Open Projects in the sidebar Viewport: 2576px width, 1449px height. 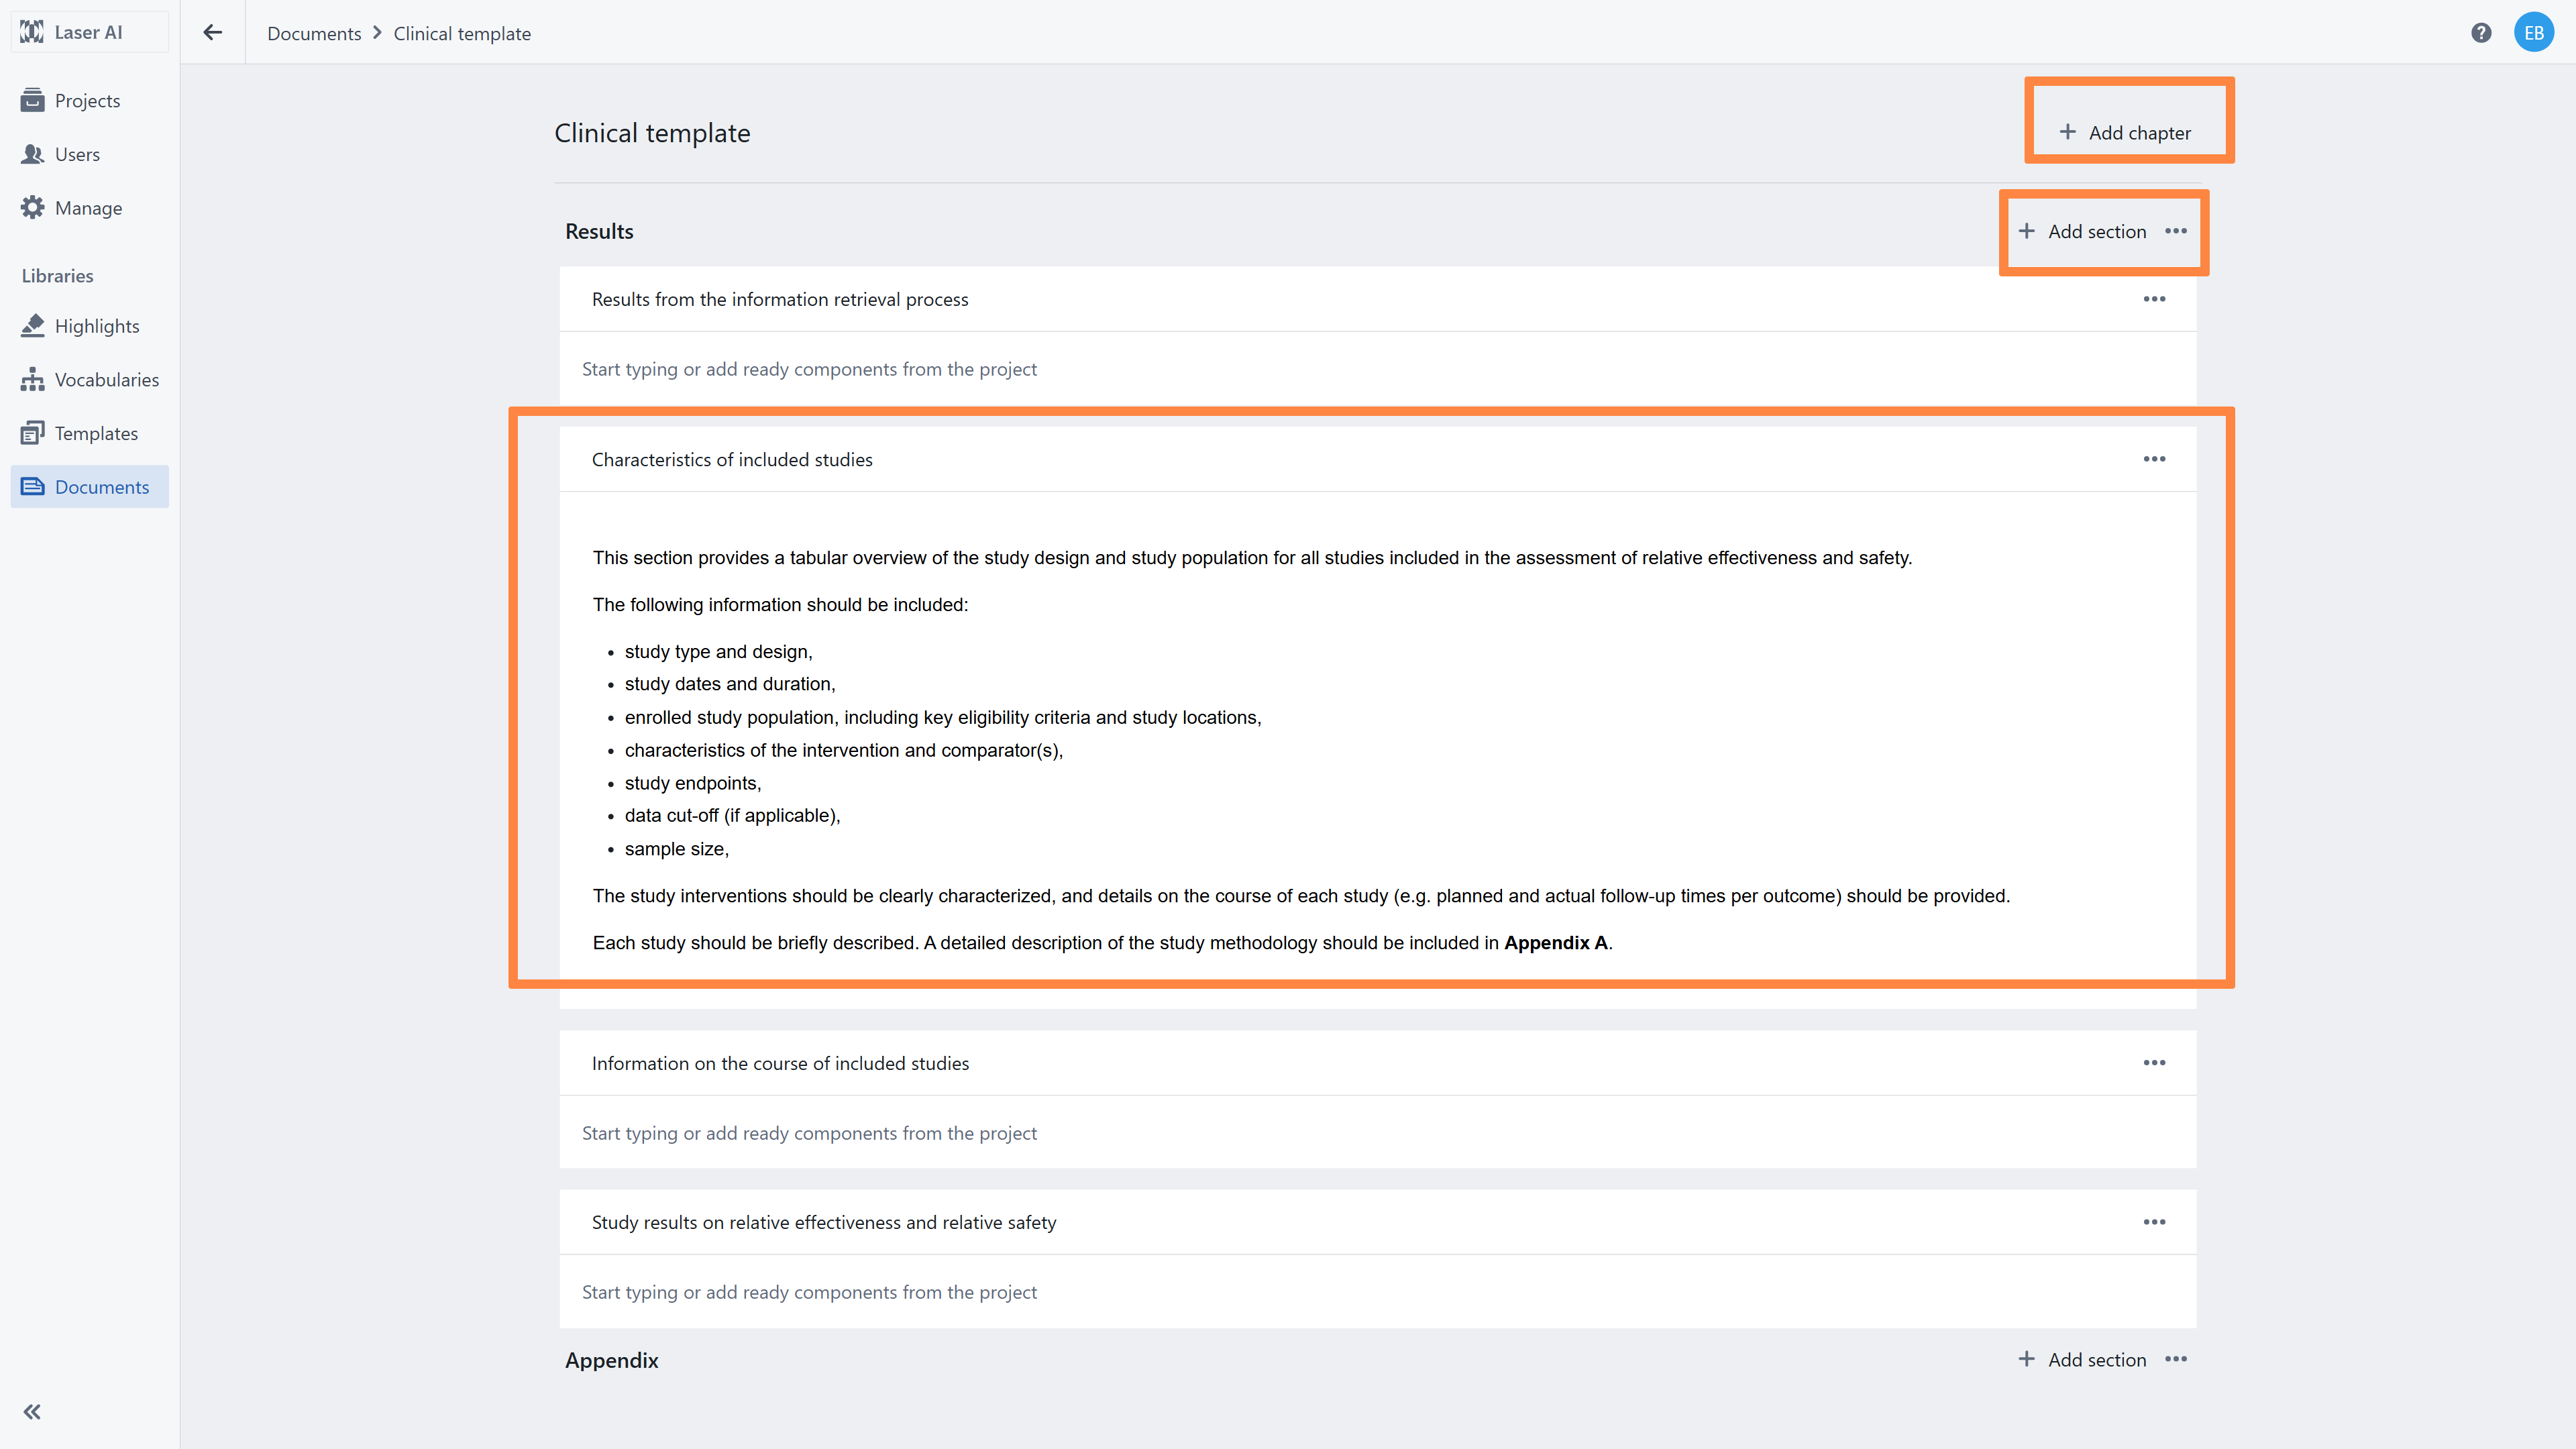(x=87, y=100)
